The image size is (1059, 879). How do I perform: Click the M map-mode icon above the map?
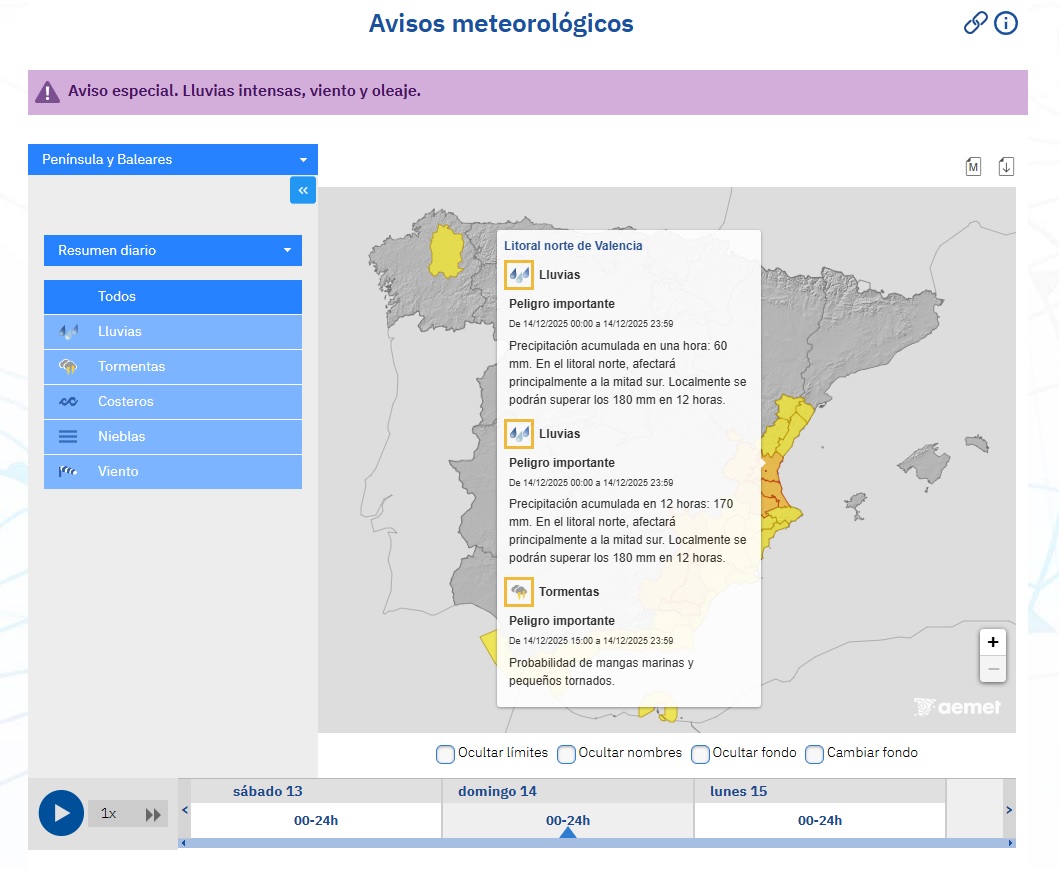[973, 166]
